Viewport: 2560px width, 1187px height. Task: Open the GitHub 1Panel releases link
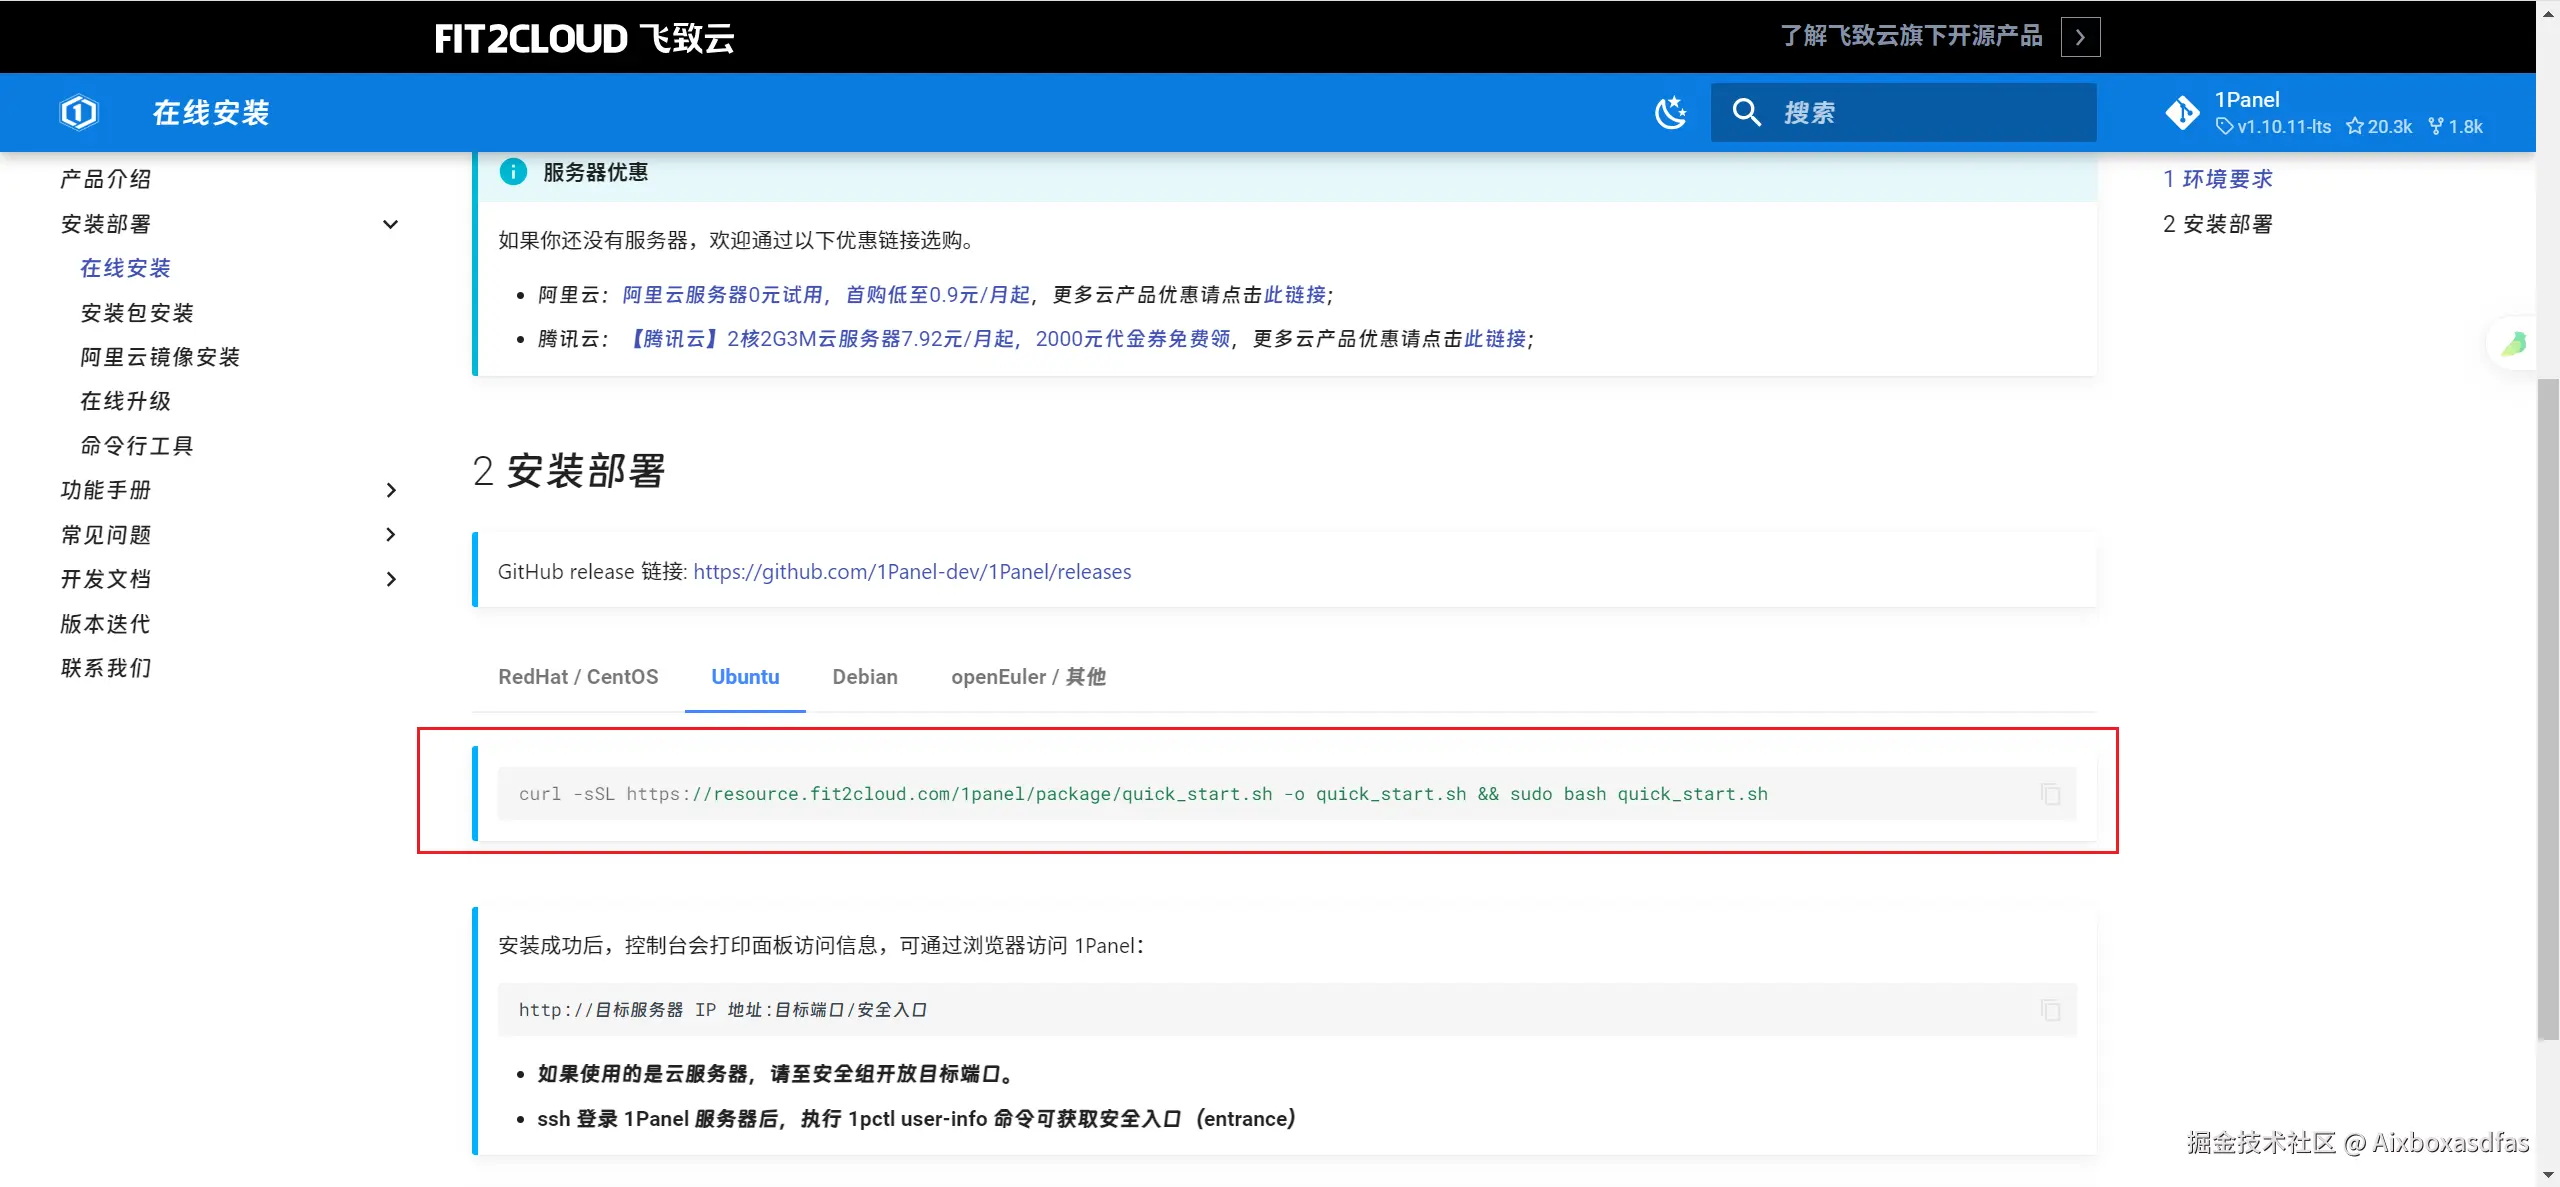912,572
